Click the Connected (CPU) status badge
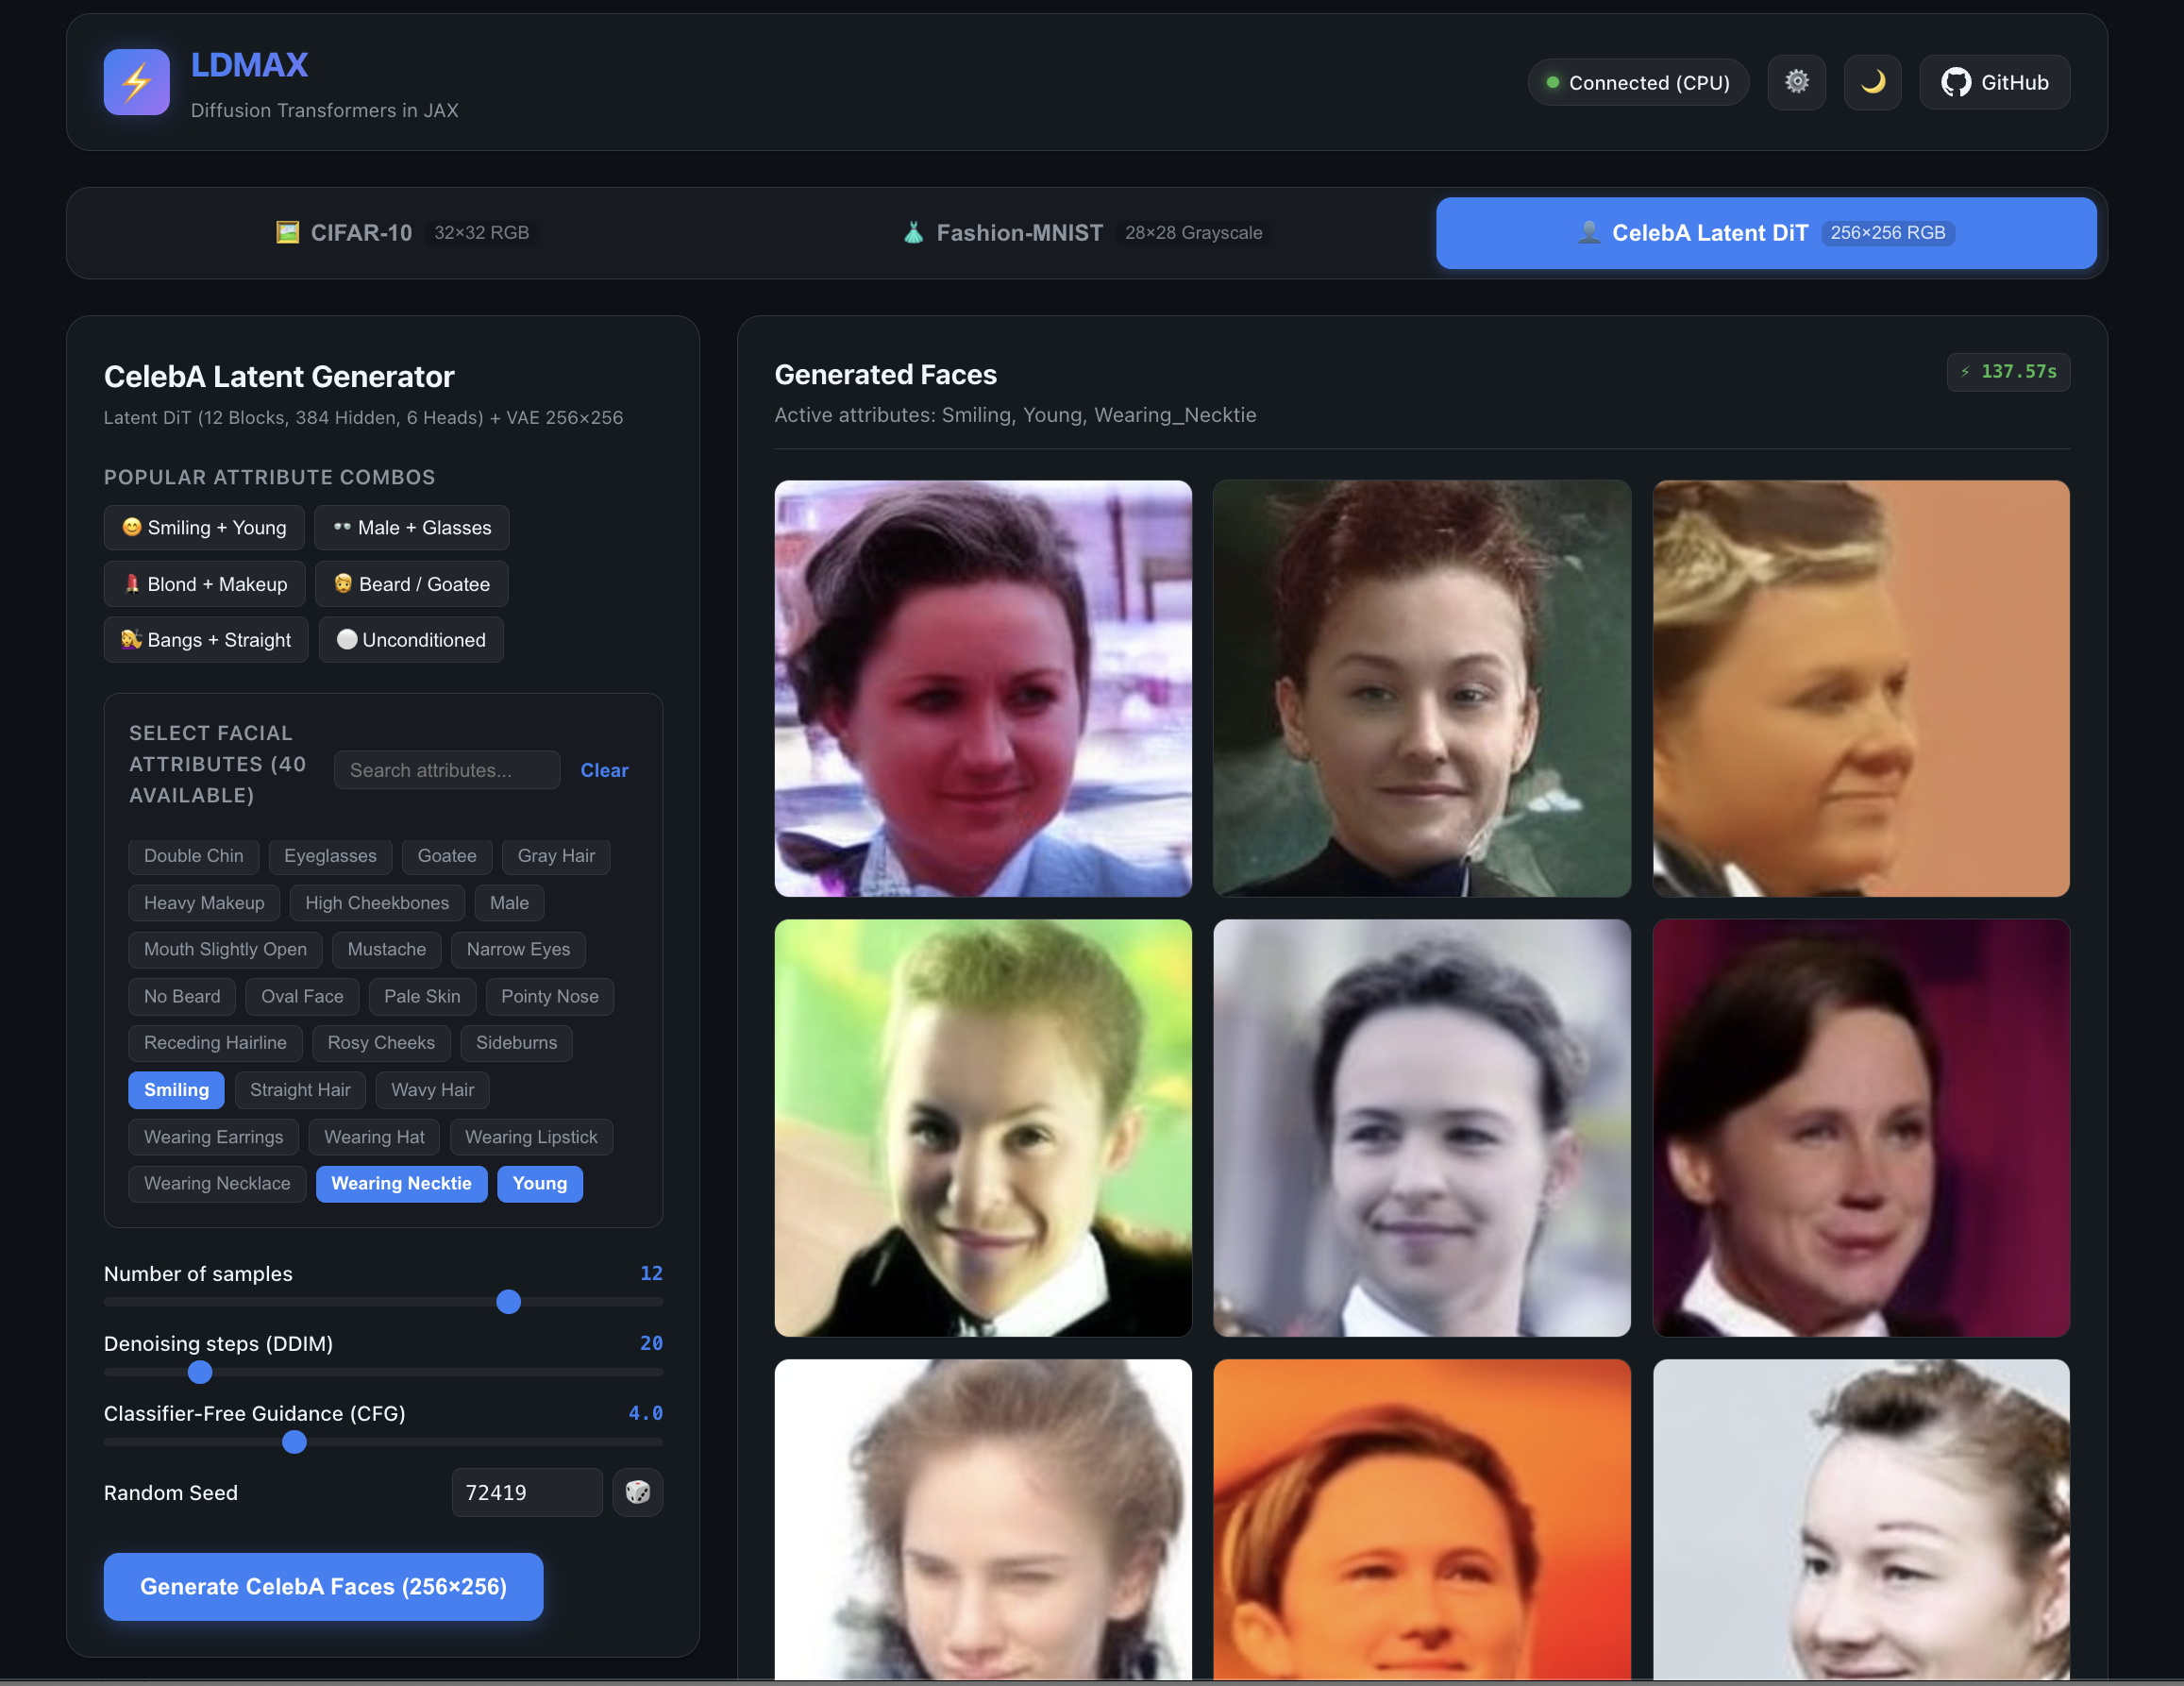This screenshot has width=2184, height=1686. (1638, 82)
